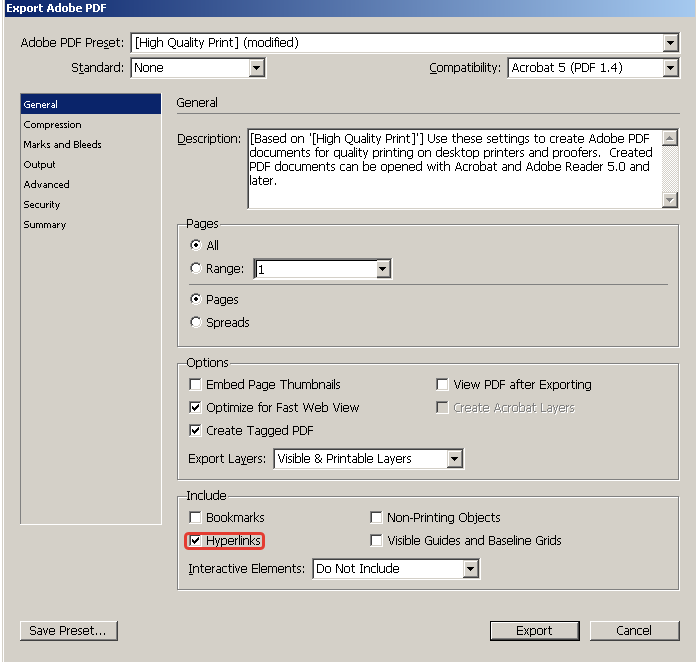
Task: Click the page Range input field
Action: 316,269
